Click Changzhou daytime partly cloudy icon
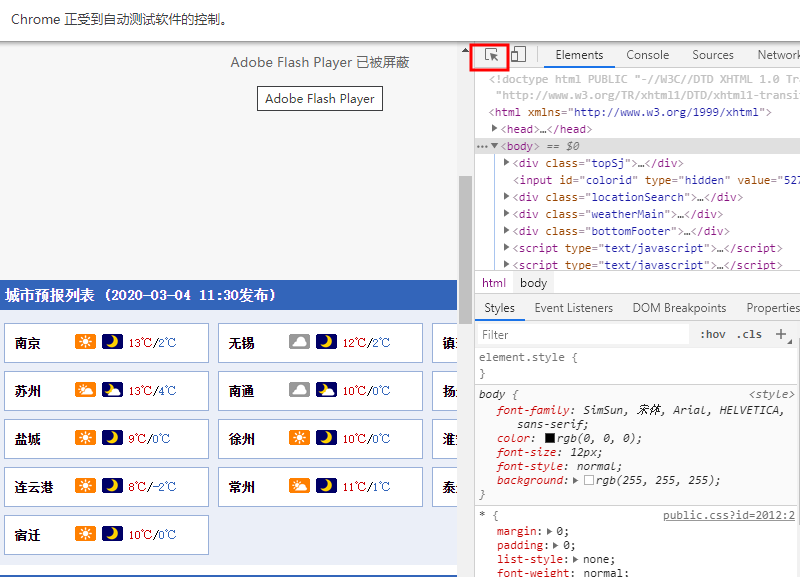The height and width of the screenshot is (577, 800). point(299,486)
